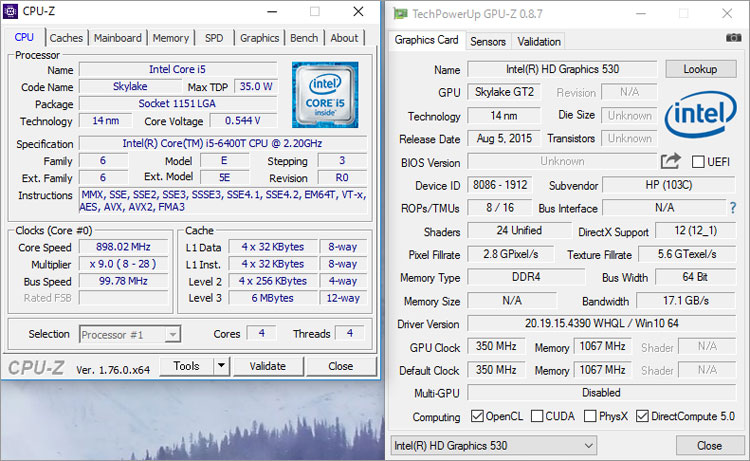Take a GPU-Z screenshot with camera icon
Viewport: 750px width, 461px height.
[x=733, y=37]
